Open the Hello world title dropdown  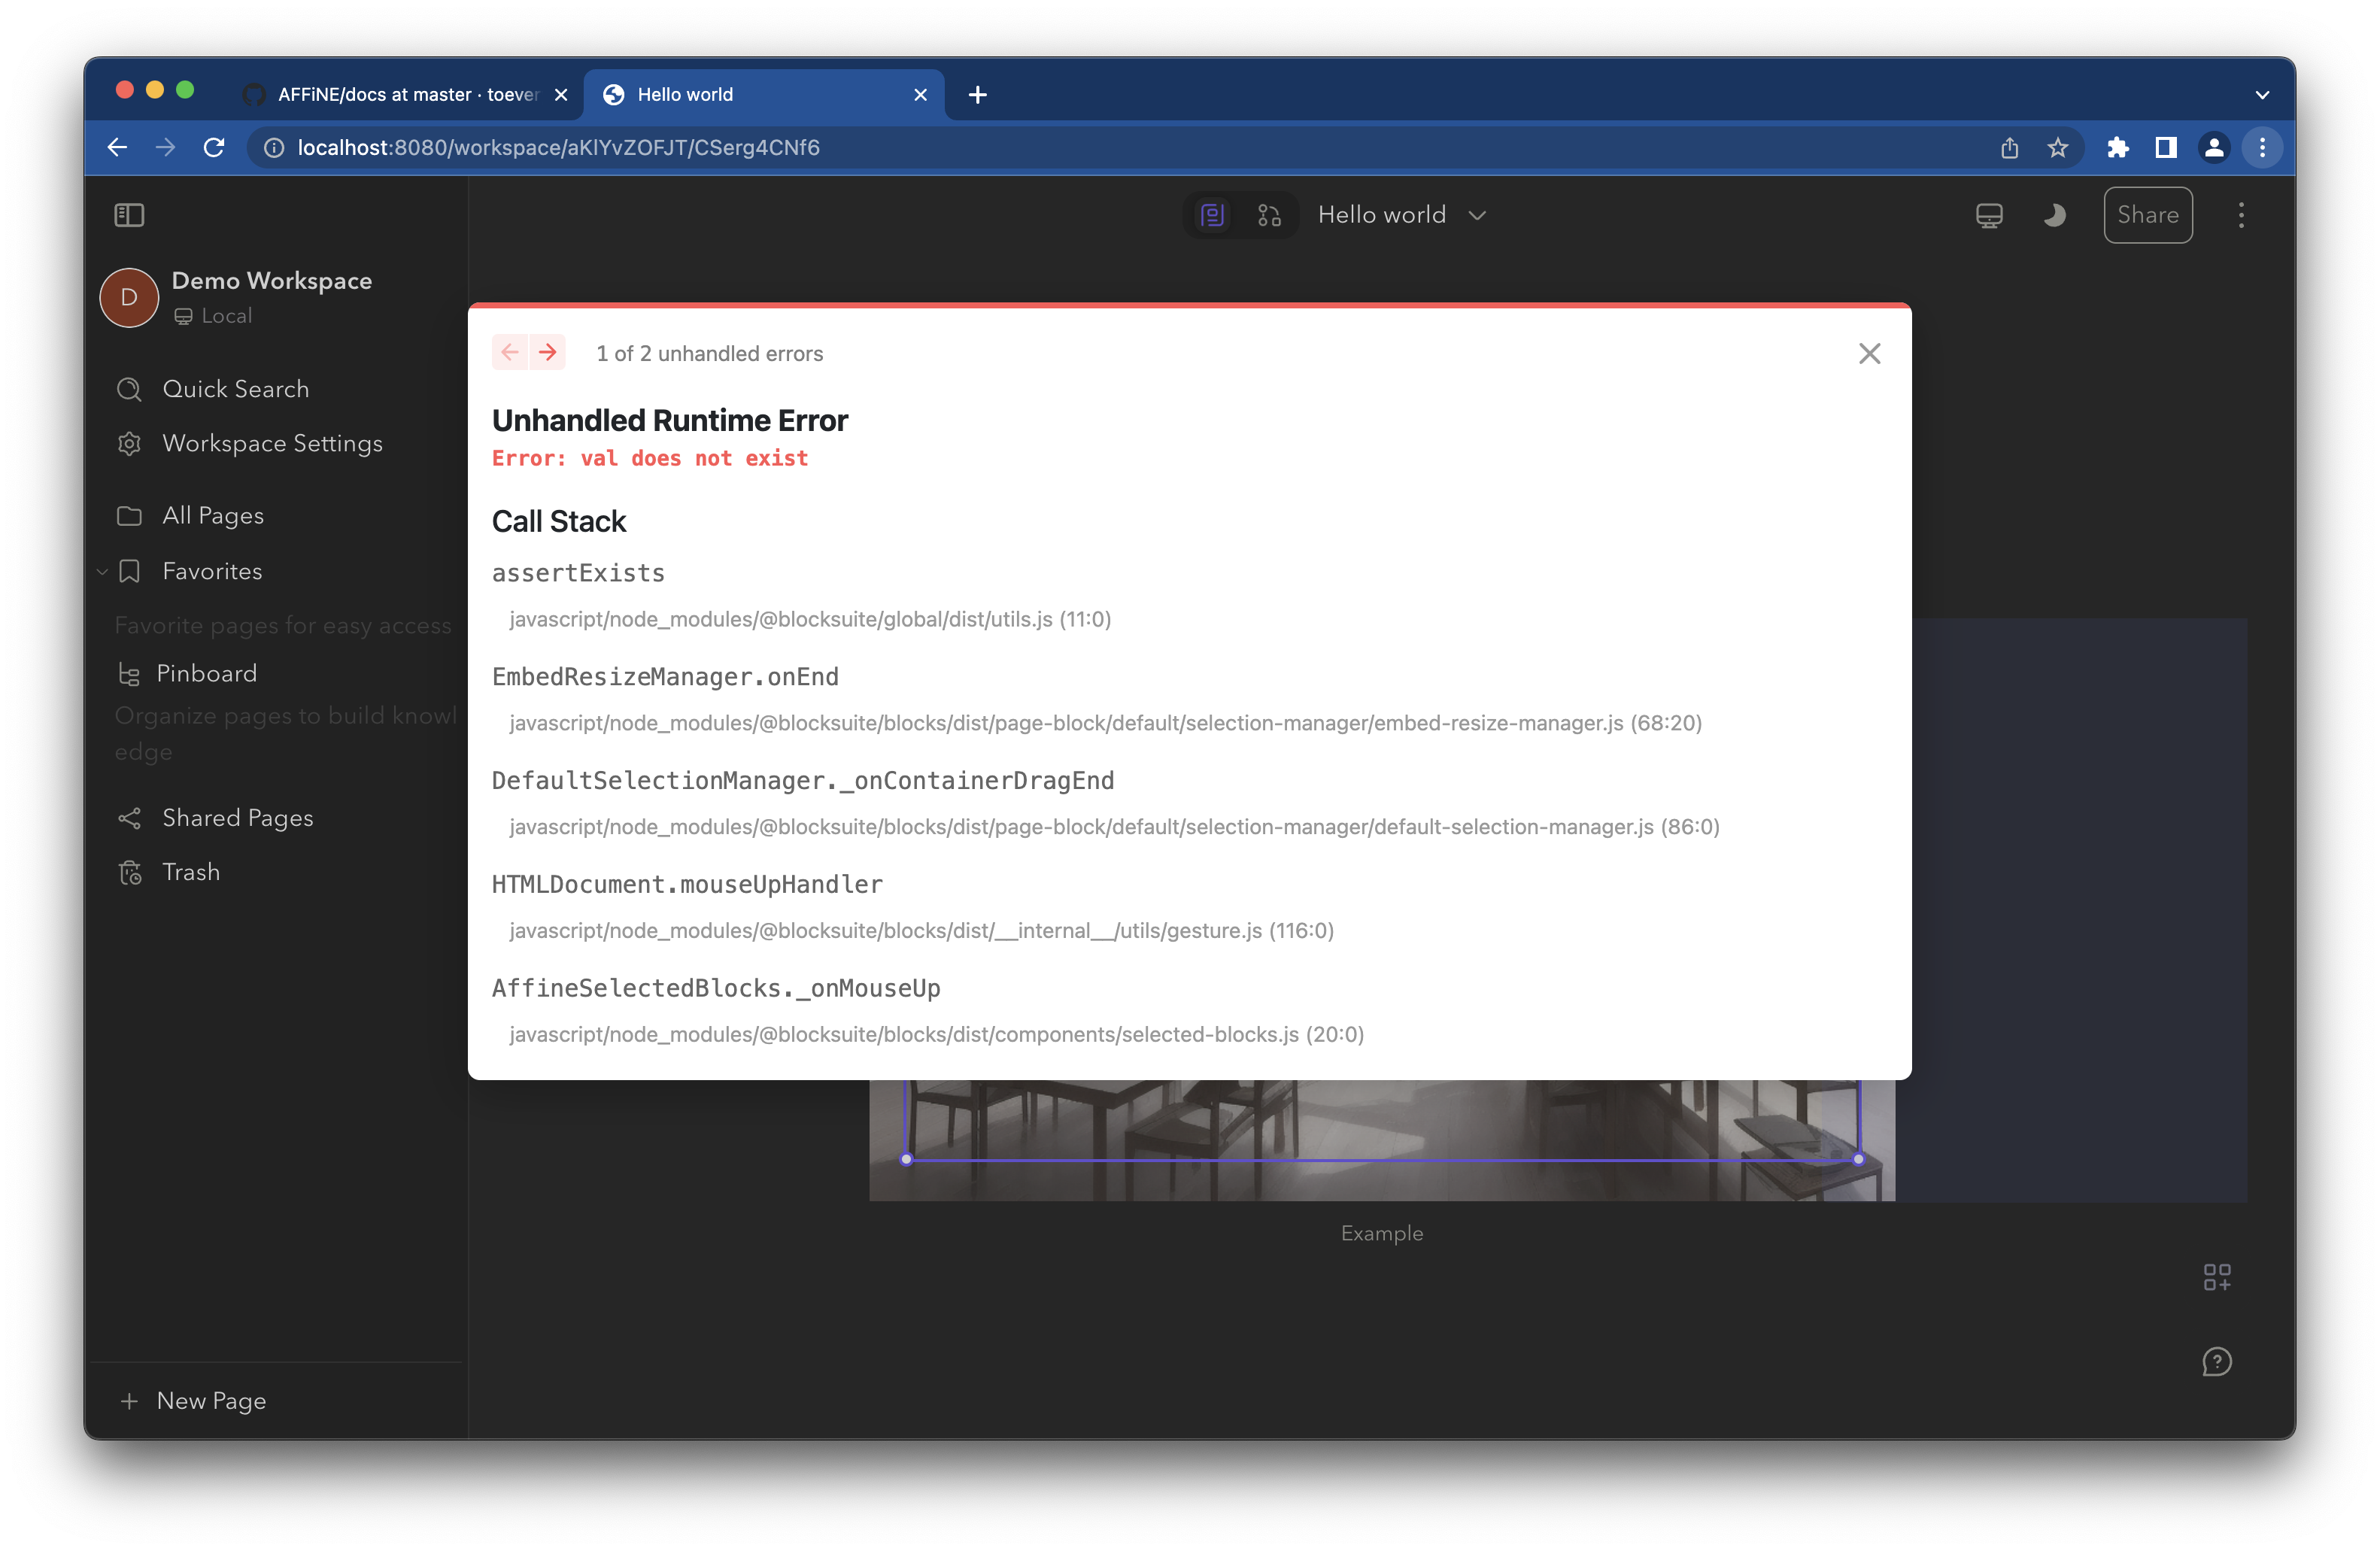pyautogui.click(x=1479, y=214)
